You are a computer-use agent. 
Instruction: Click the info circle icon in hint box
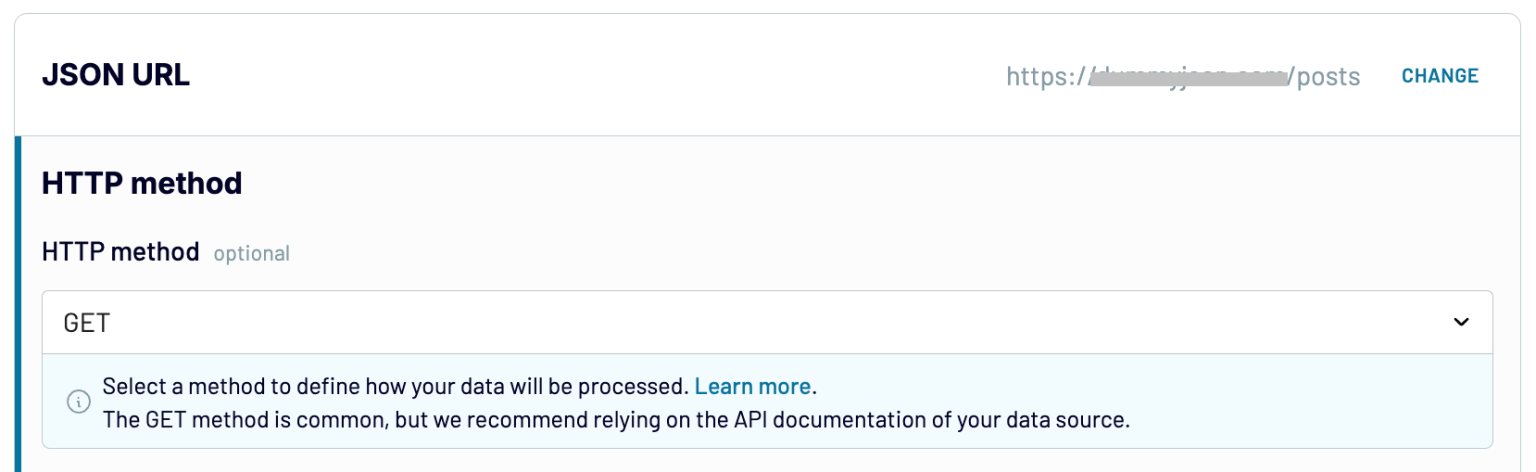click(x=78, y=402)
